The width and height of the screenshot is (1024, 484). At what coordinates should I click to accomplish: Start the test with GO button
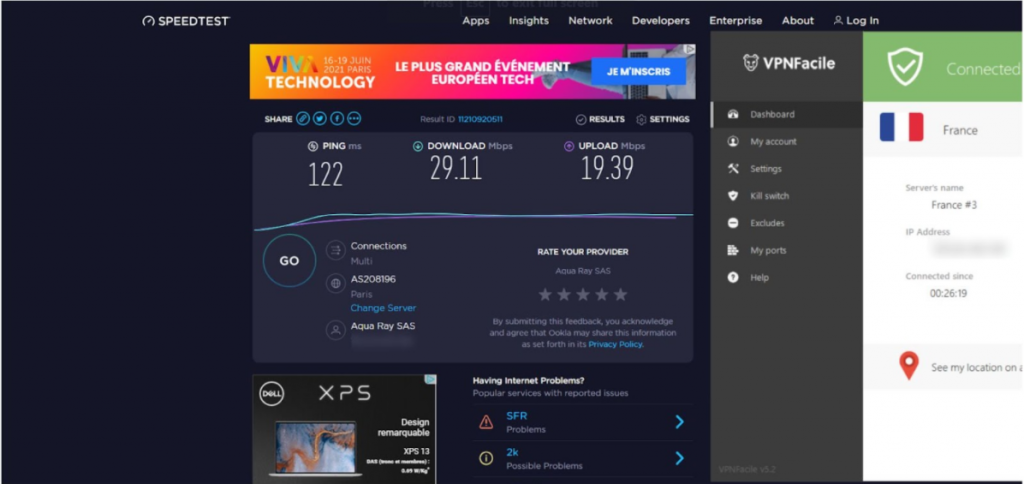(x=289, y=261)
